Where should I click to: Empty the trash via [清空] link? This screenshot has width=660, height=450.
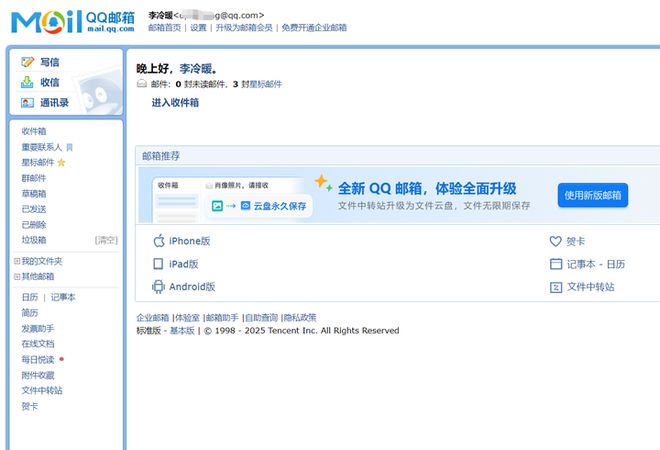(106, 240)
